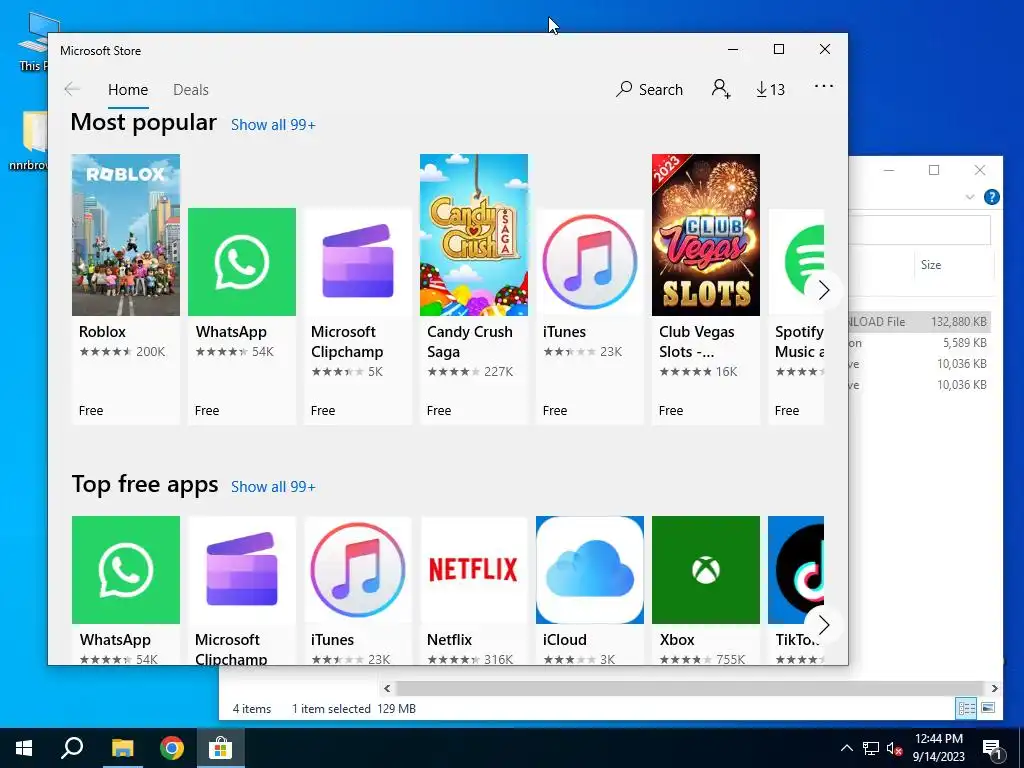Open iTunes icon in Top free apps
This screenshot has width=1024, height=768.
click(358, 569)
